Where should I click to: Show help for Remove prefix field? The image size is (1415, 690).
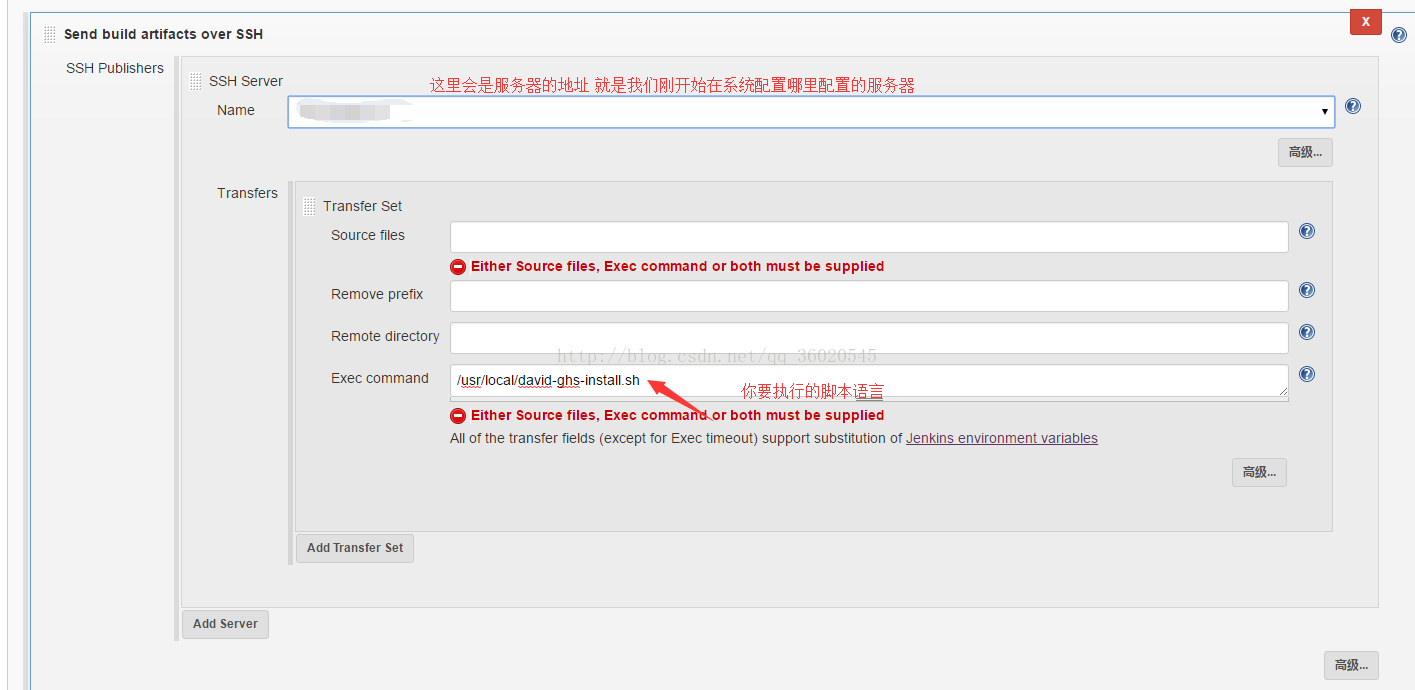[1307, 290]
